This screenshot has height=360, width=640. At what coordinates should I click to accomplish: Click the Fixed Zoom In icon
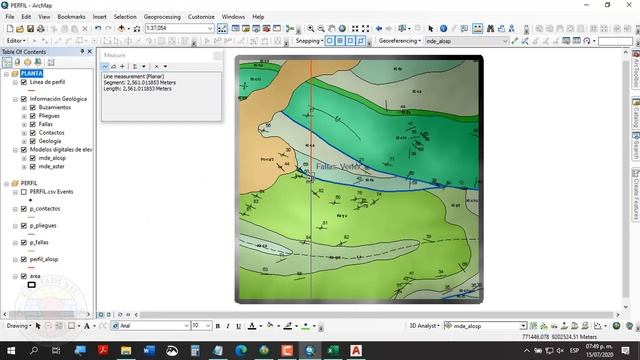(x=355, y=29)
